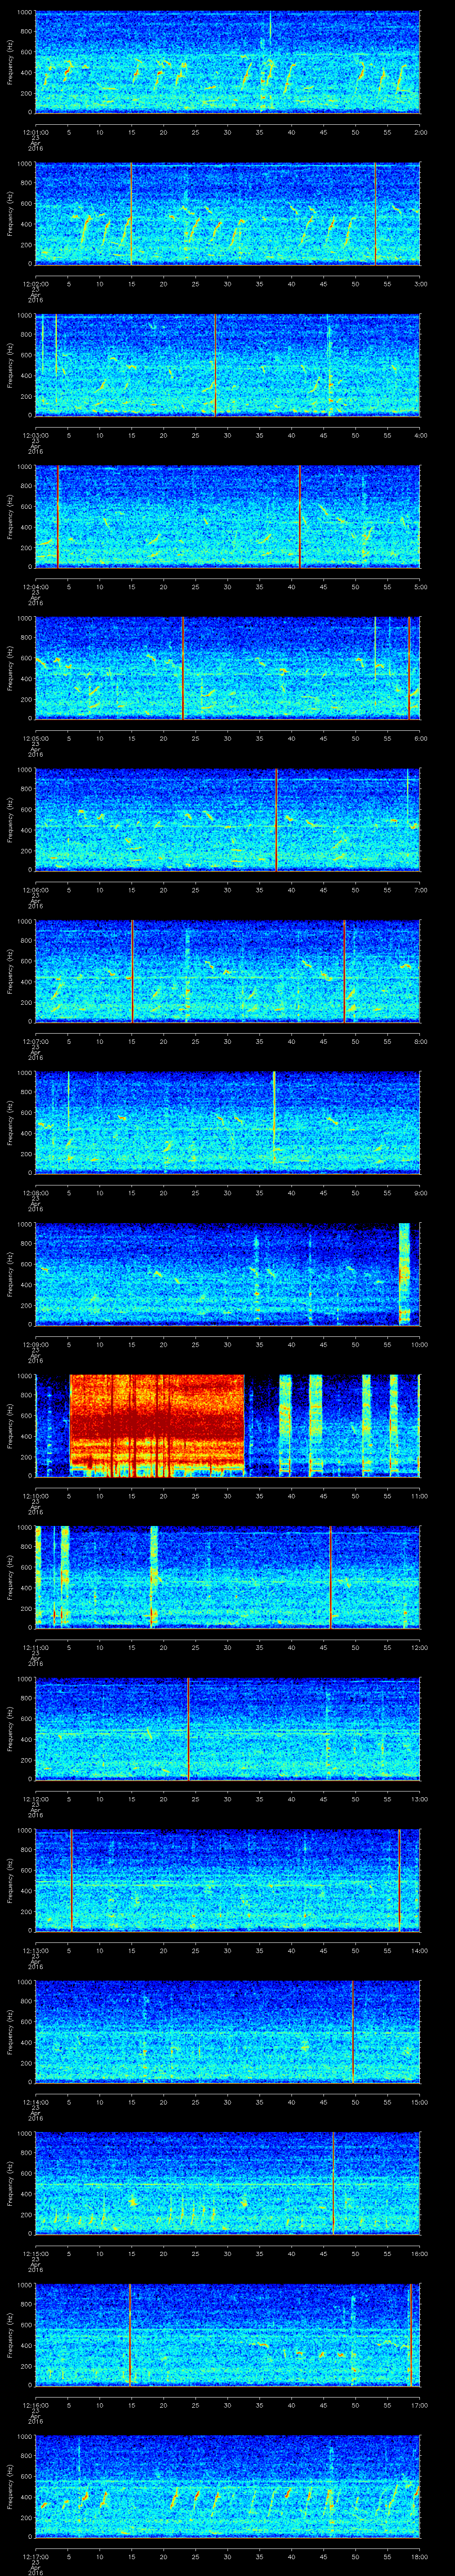Click the 12:04:00 start time label
The image size is (455, 2576).
35,586
